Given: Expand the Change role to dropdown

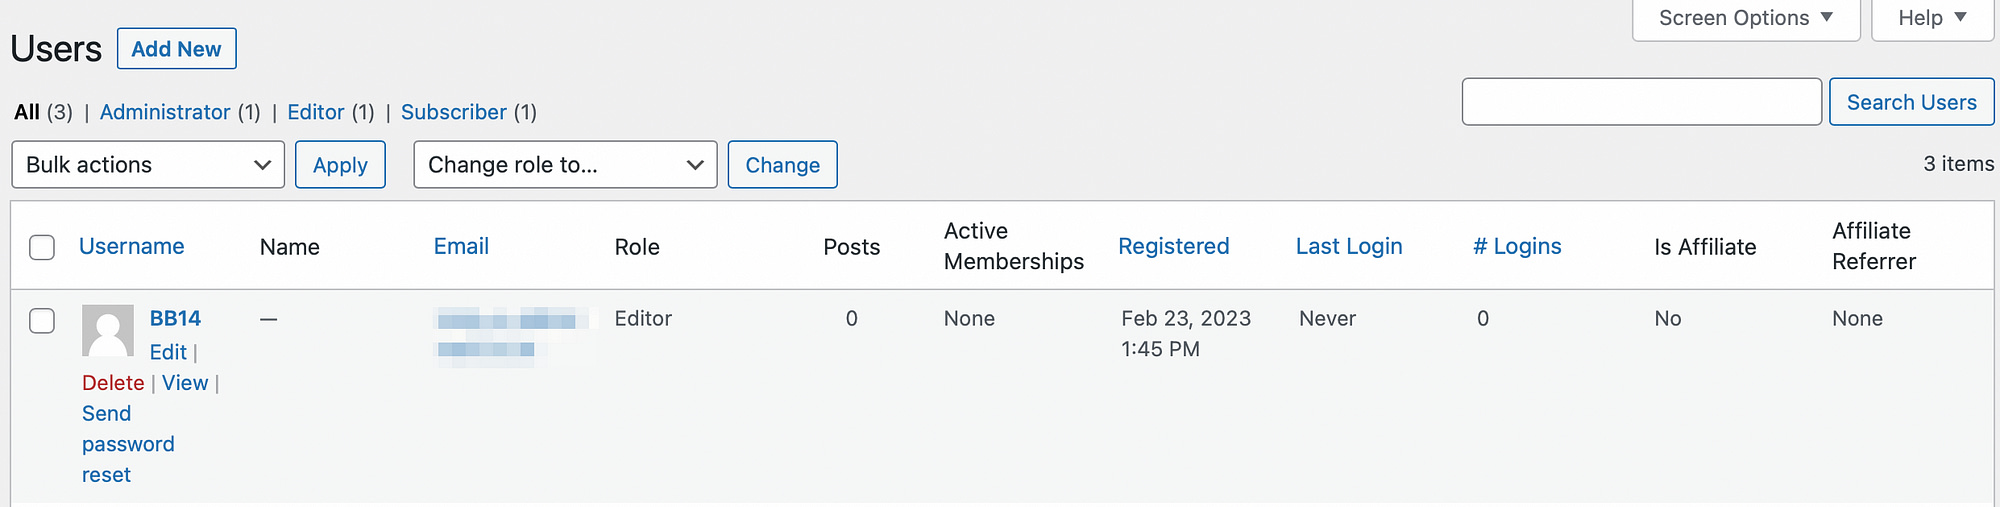Looking at the screenshot, I should 565,165.
